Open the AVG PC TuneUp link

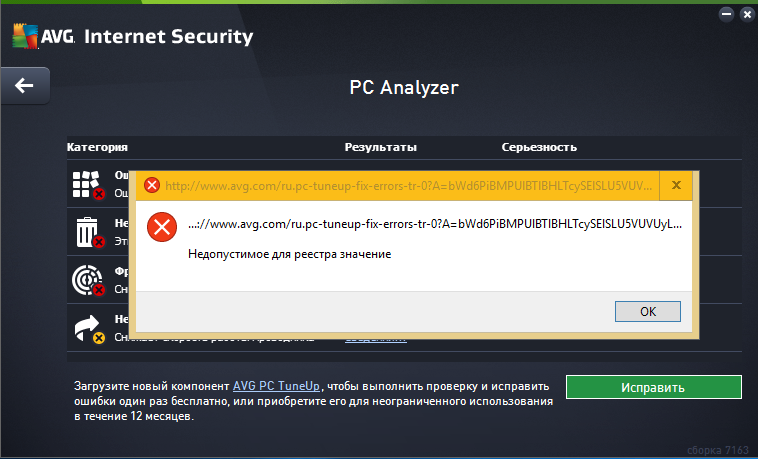276,386
